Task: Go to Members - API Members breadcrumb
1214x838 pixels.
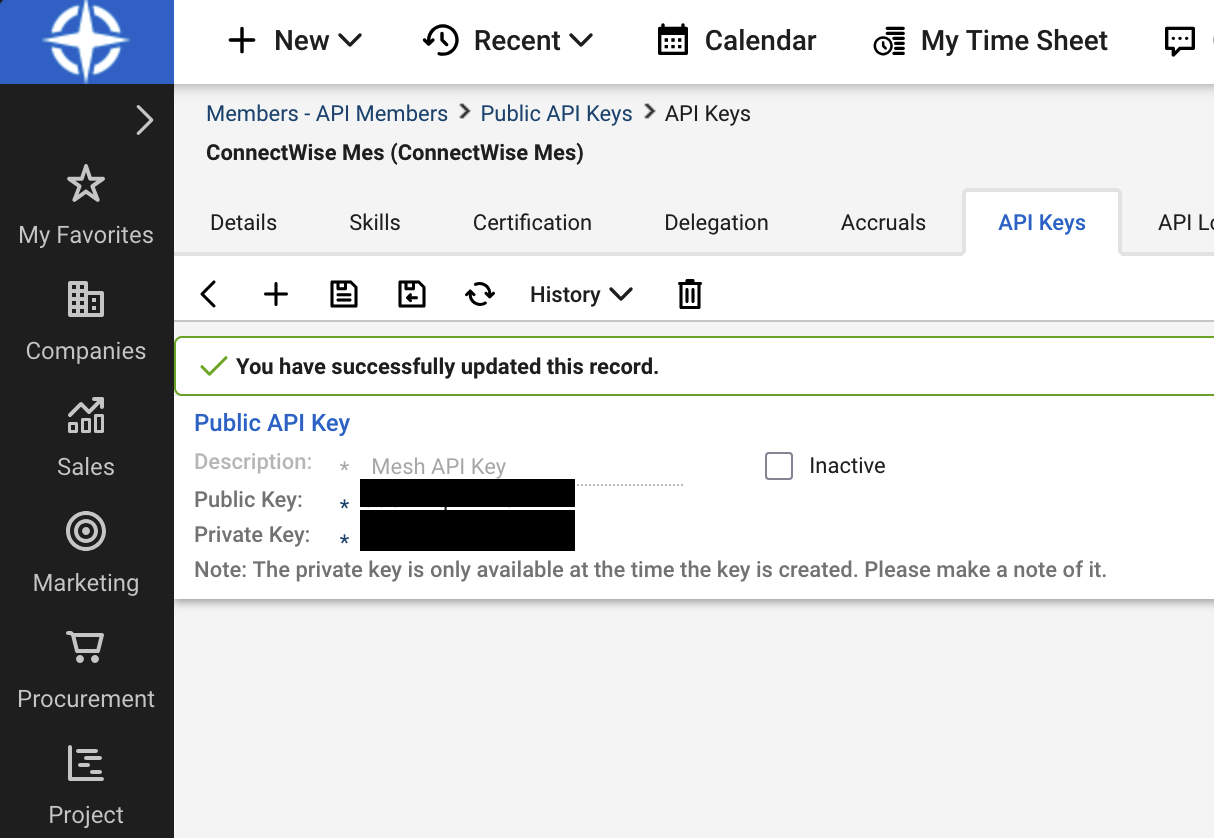Action: pyautogui.click(x=327, y=114)
